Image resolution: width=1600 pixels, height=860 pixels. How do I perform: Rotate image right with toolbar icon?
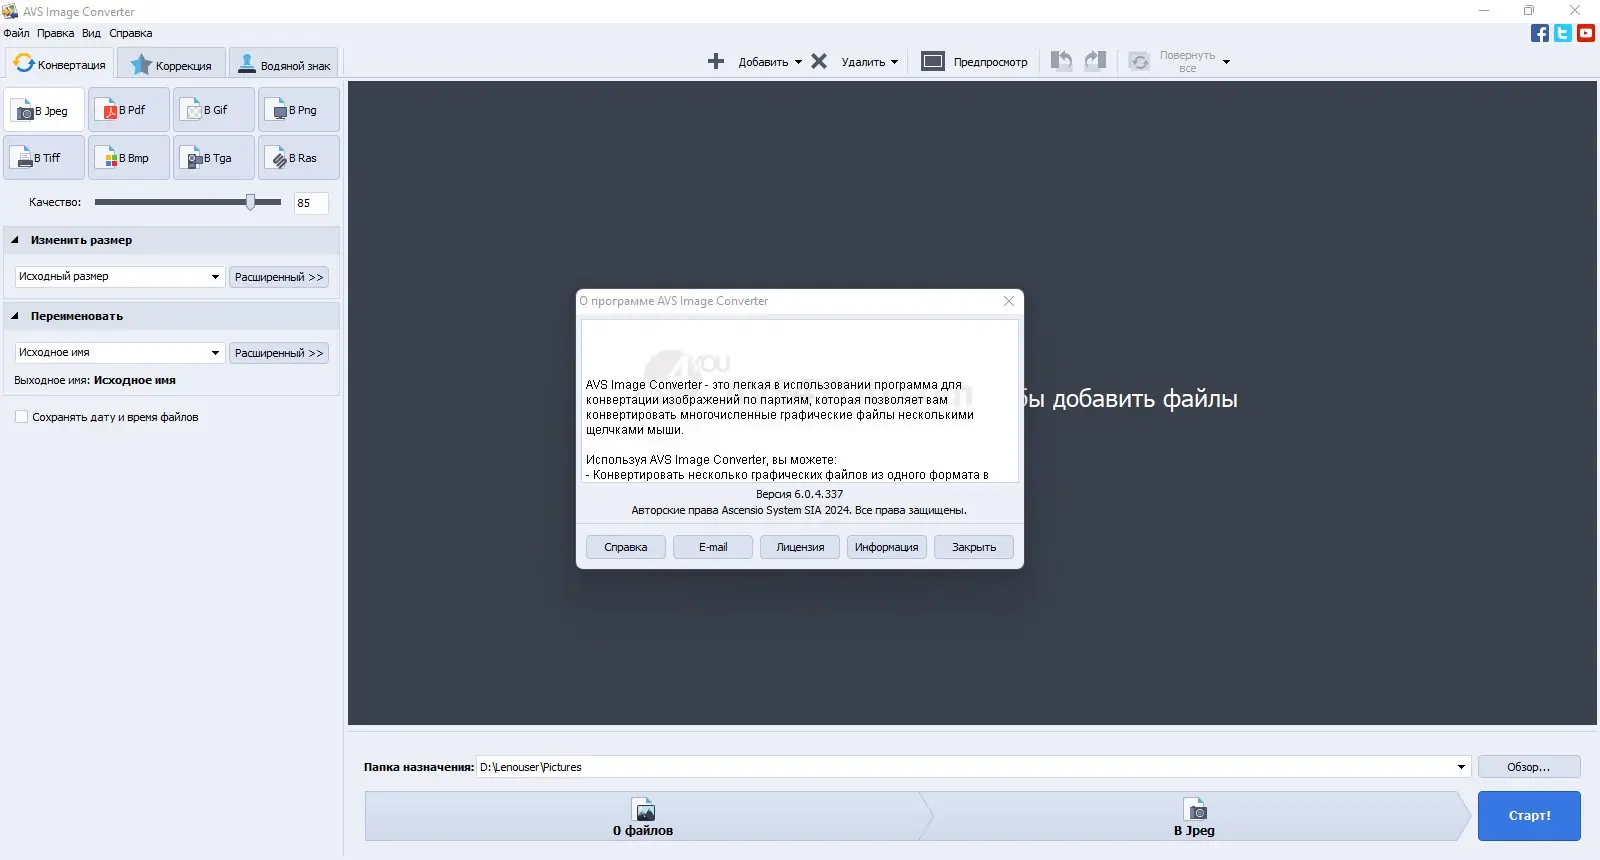point(1096,61)
